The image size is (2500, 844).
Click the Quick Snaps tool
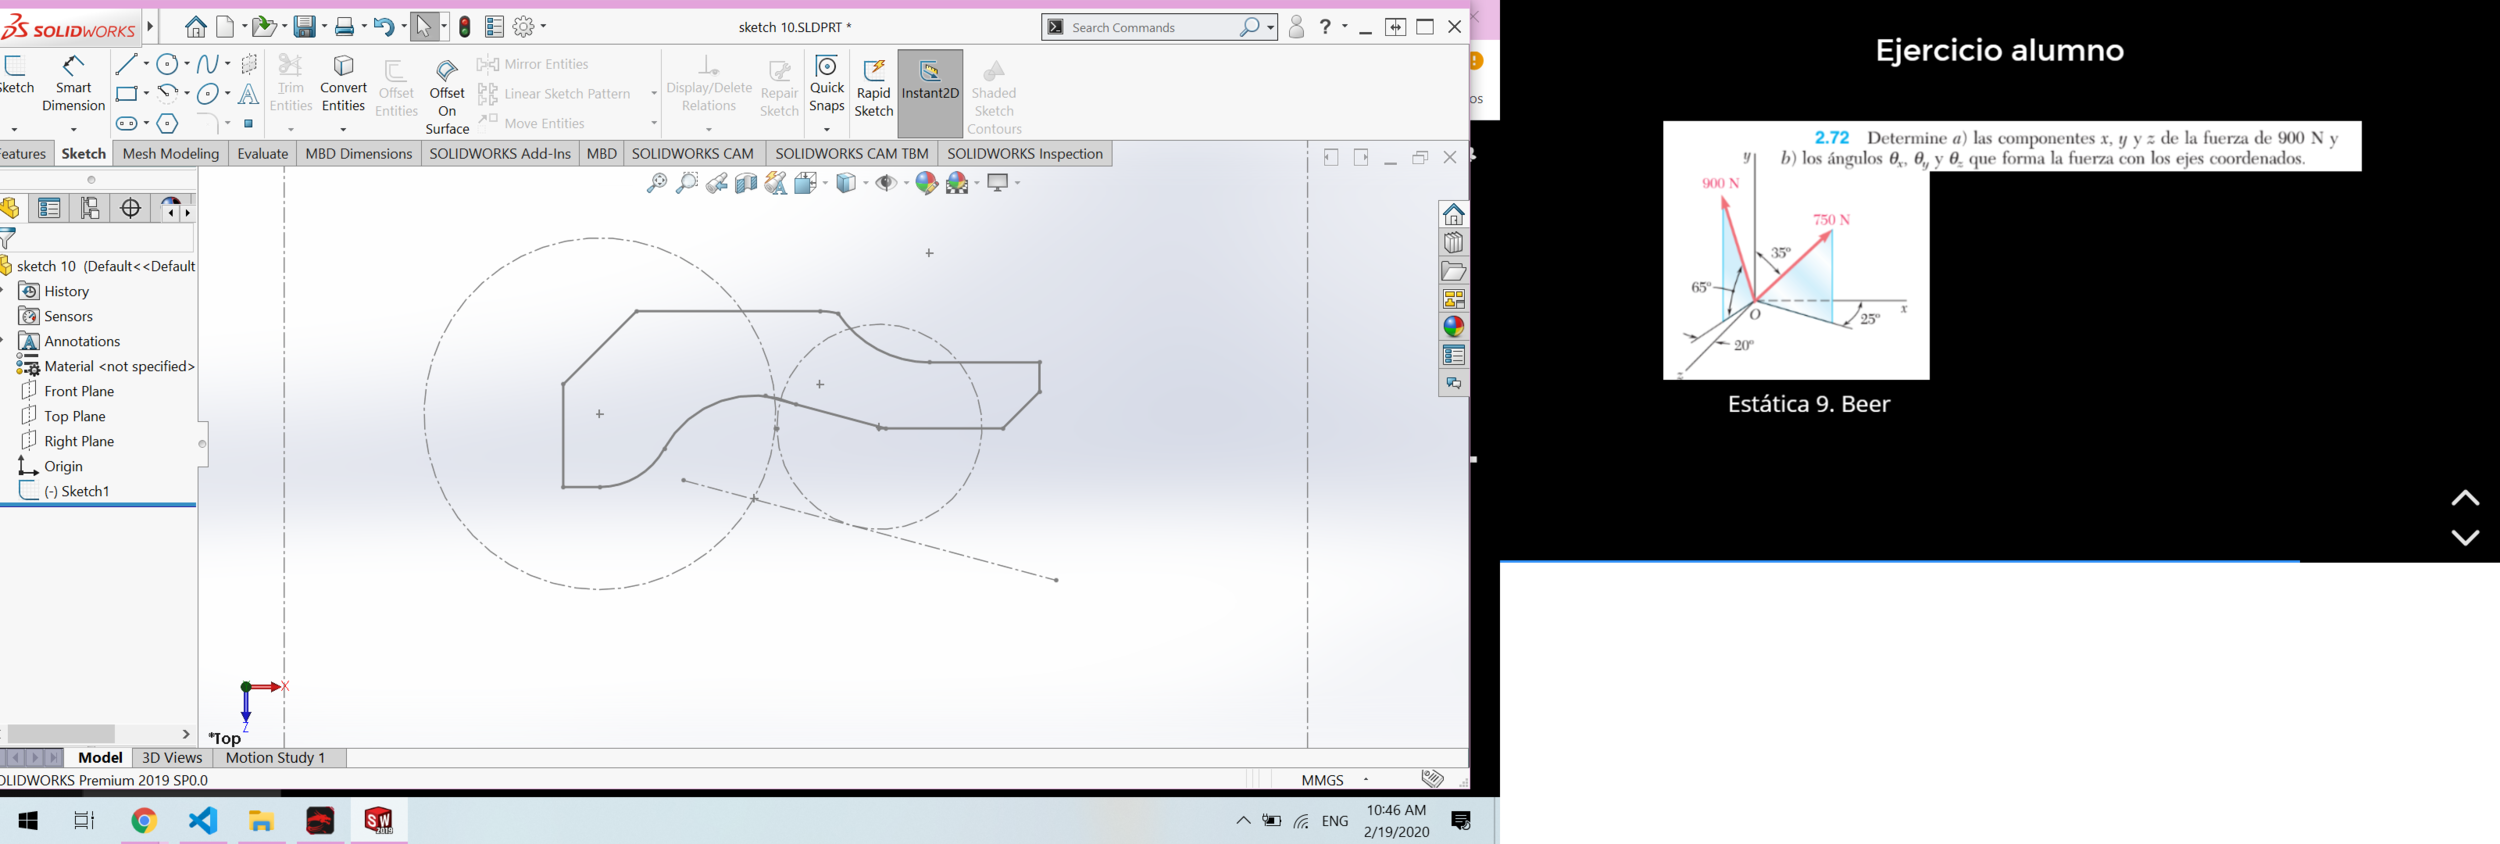point(827,83)
